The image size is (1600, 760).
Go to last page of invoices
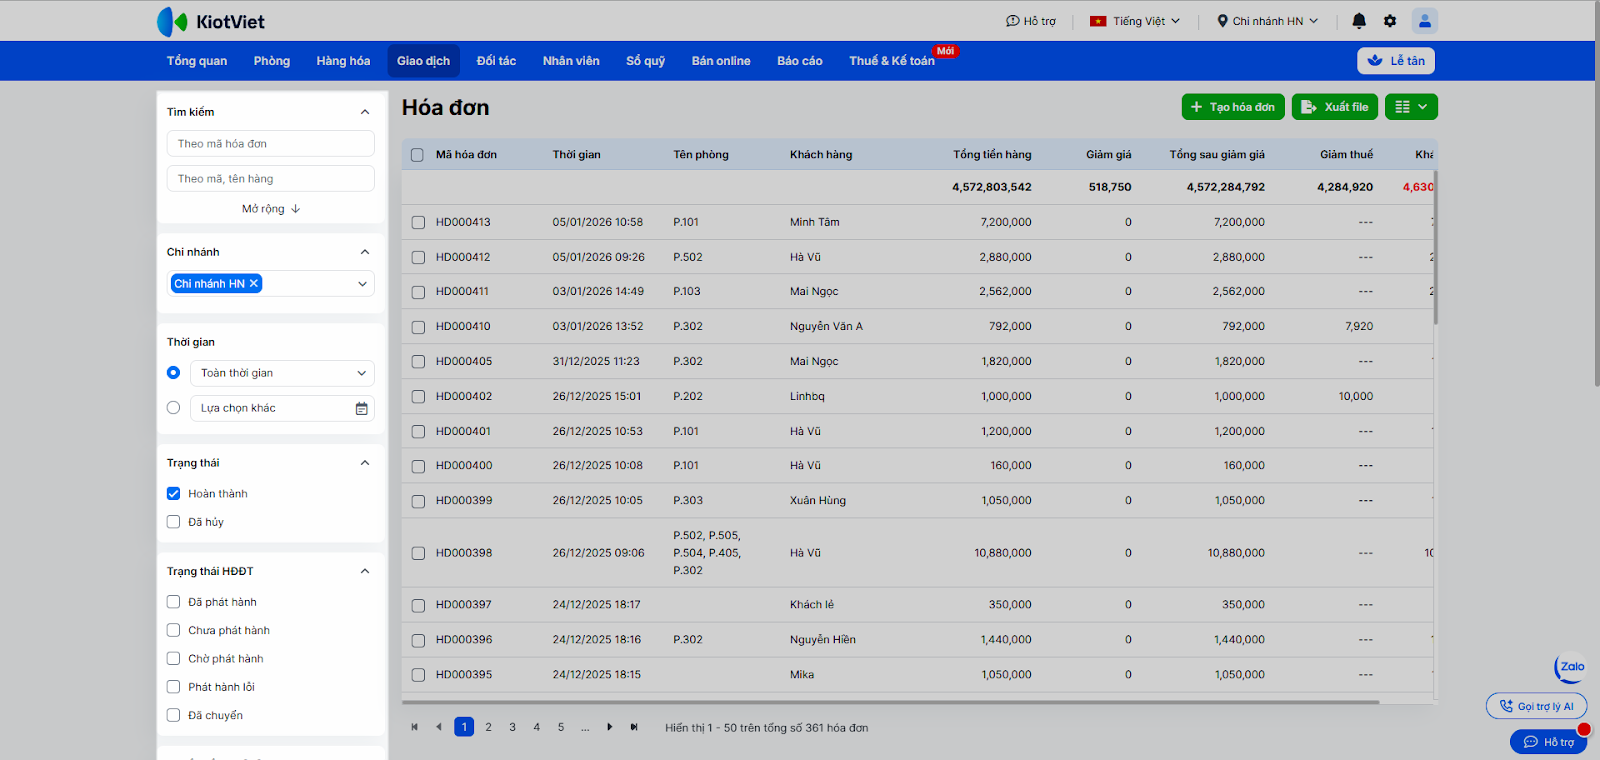[x=634, y=727]
